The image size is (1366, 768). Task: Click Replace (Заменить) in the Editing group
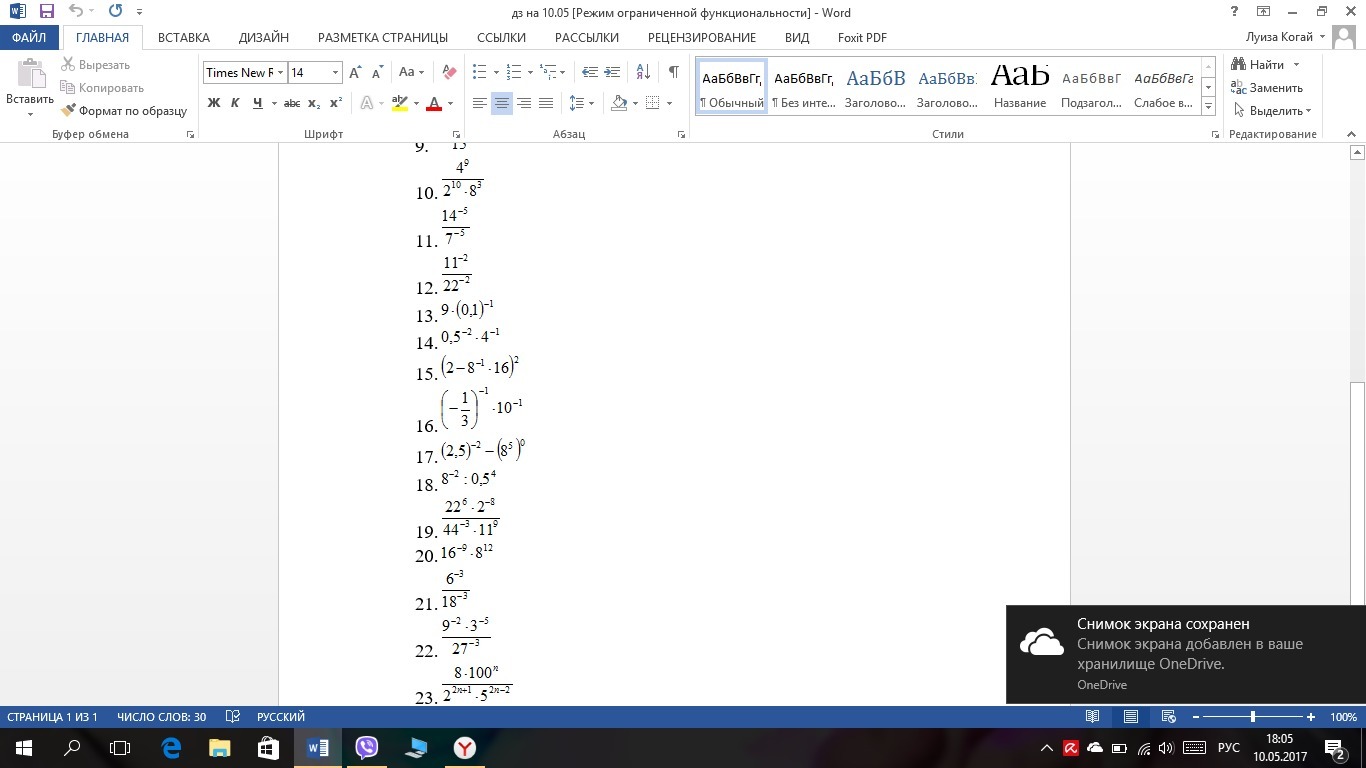tap(1268, 88)
